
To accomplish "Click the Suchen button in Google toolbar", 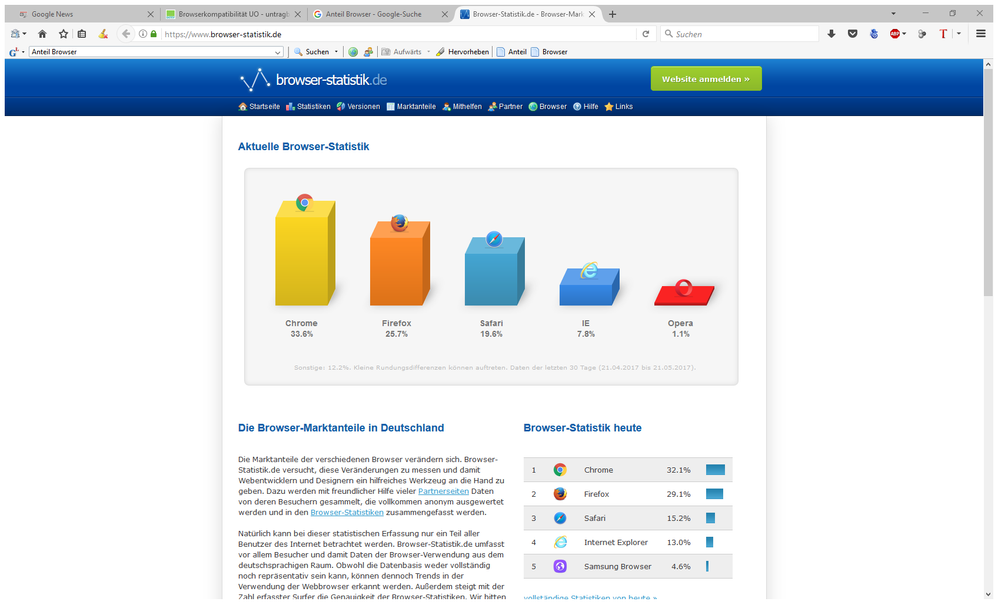I will [312, 52].
